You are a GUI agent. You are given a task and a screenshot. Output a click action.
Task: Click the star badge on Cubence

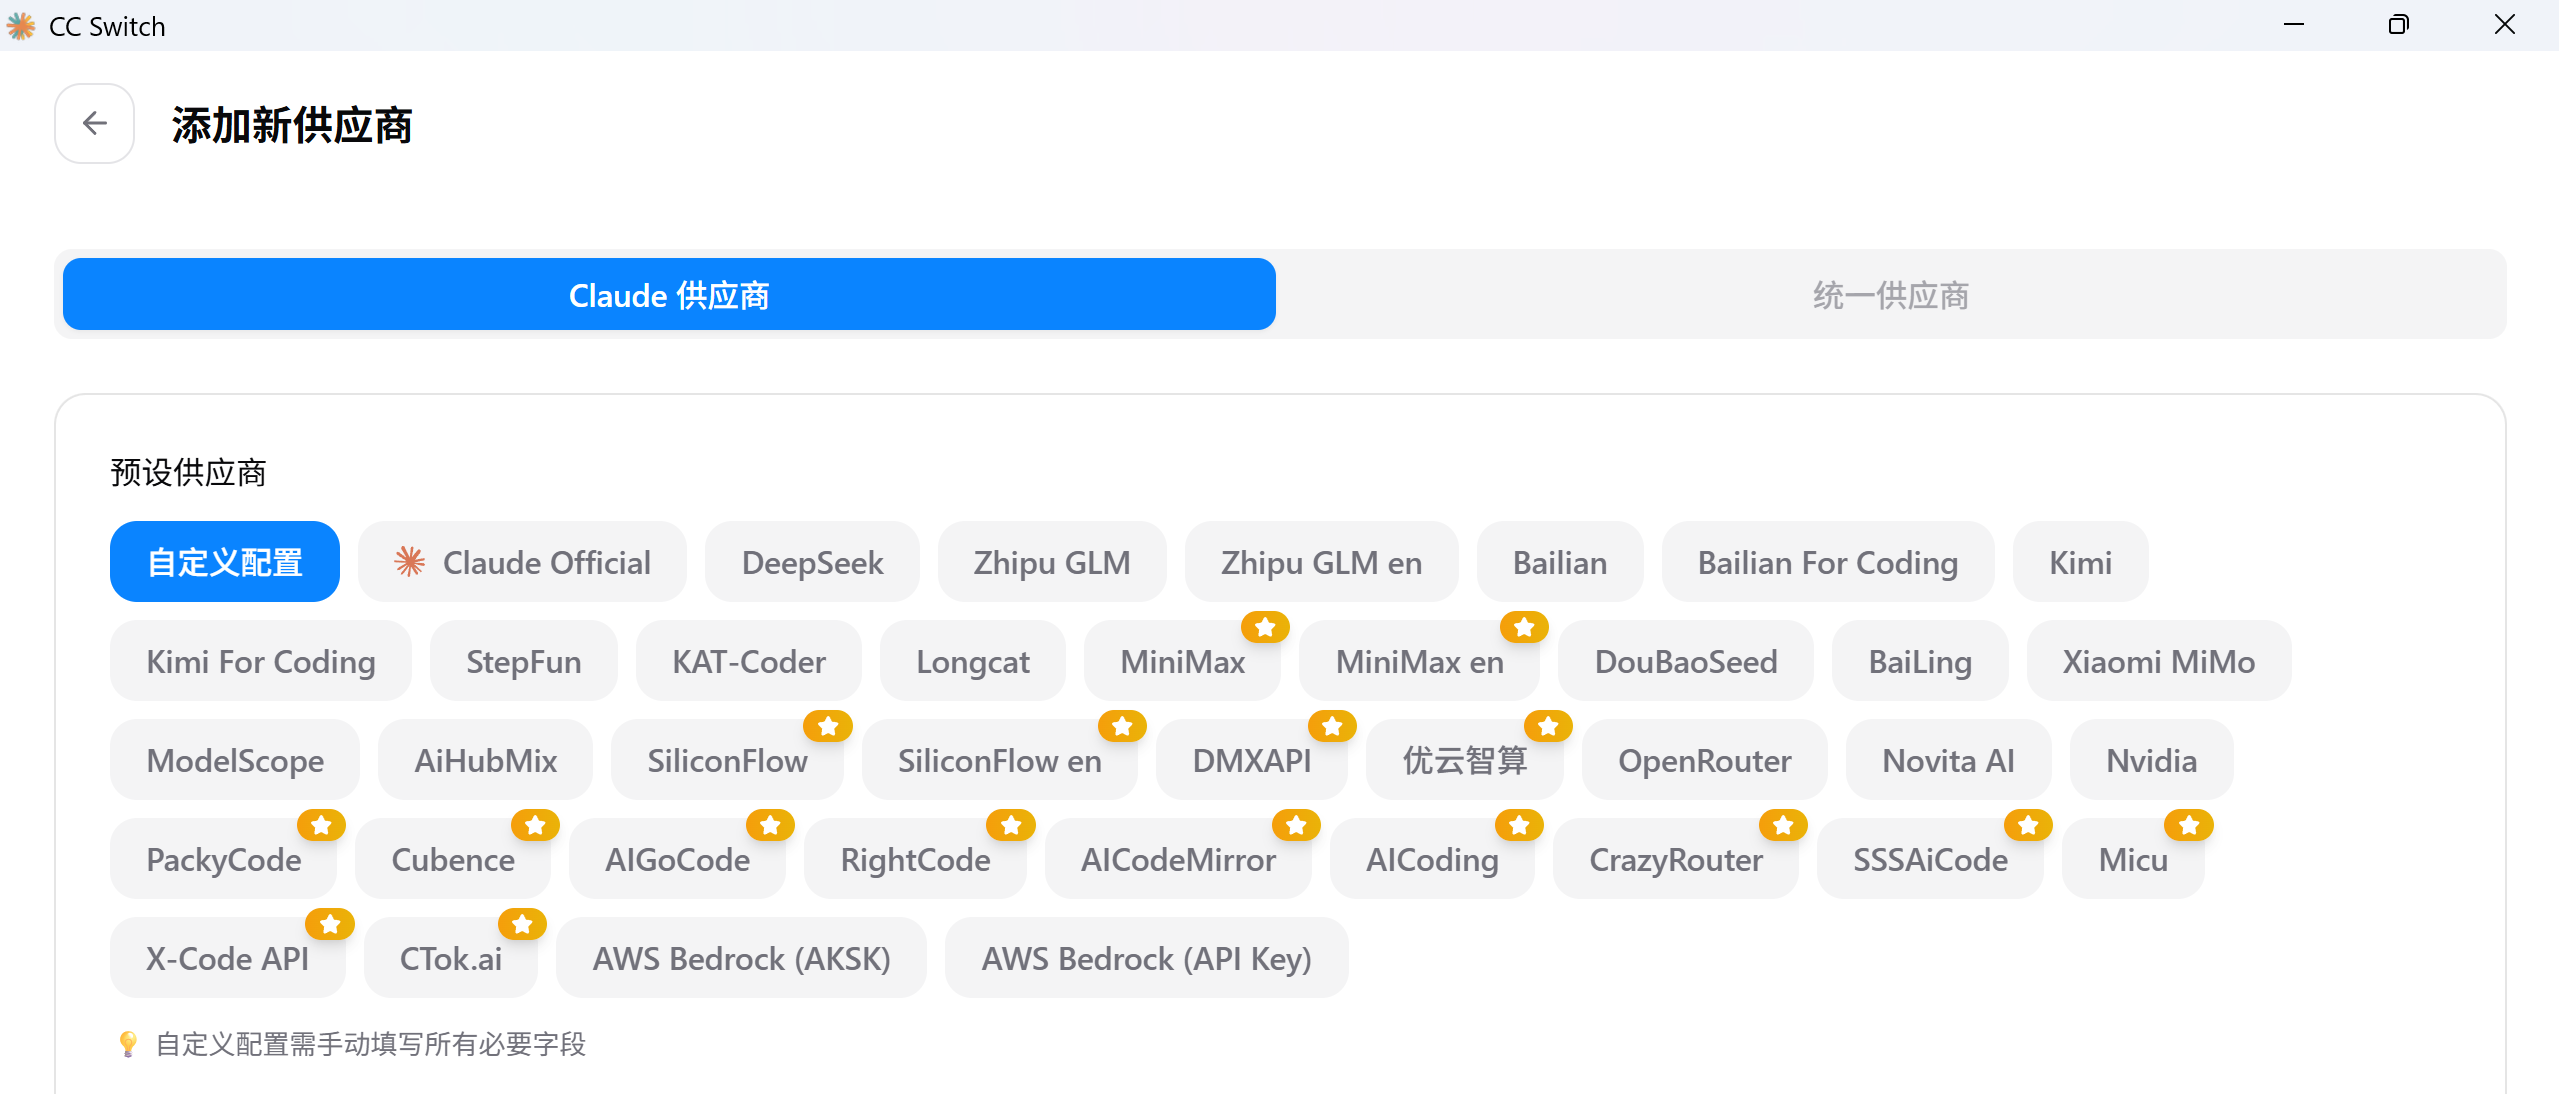pyautogui.click(x=535, y=825)
